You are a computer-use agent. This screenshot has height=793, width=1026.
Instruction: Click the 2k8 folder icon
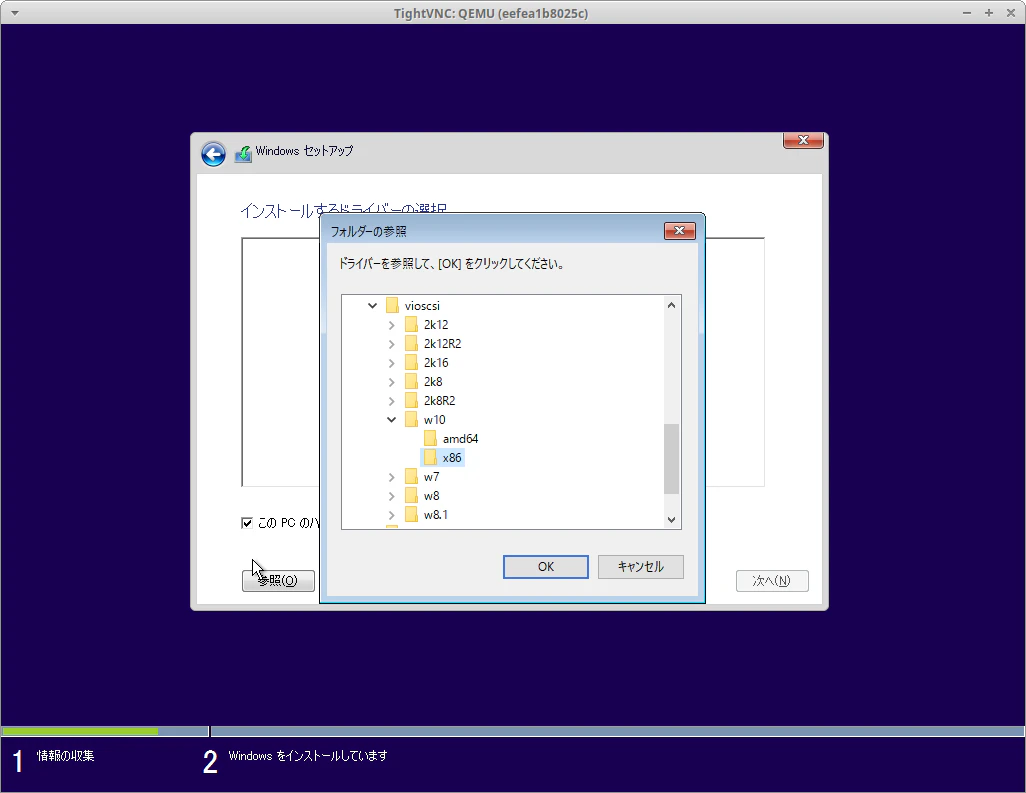coord(411,381)
